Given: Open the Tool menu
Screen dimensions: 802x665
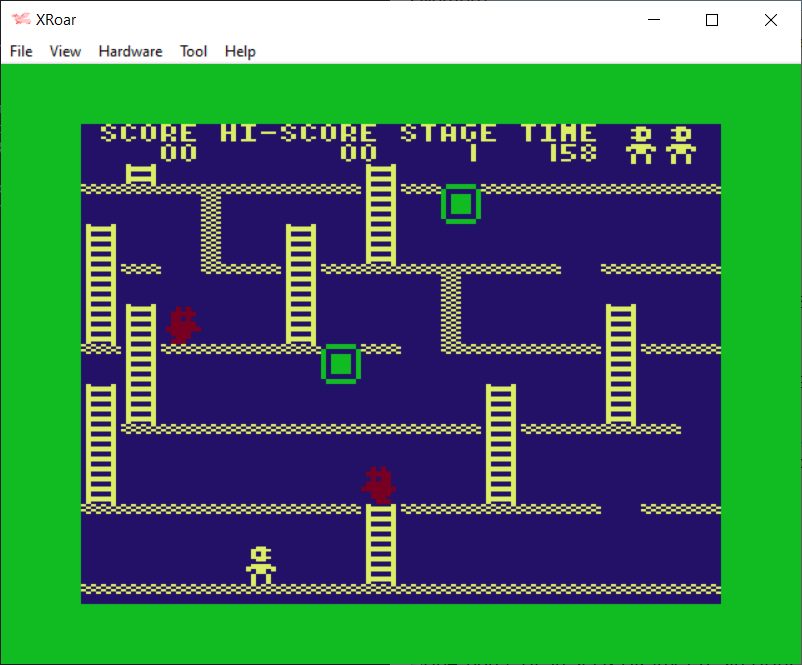Looking at the screenshot, I should 193,51.
